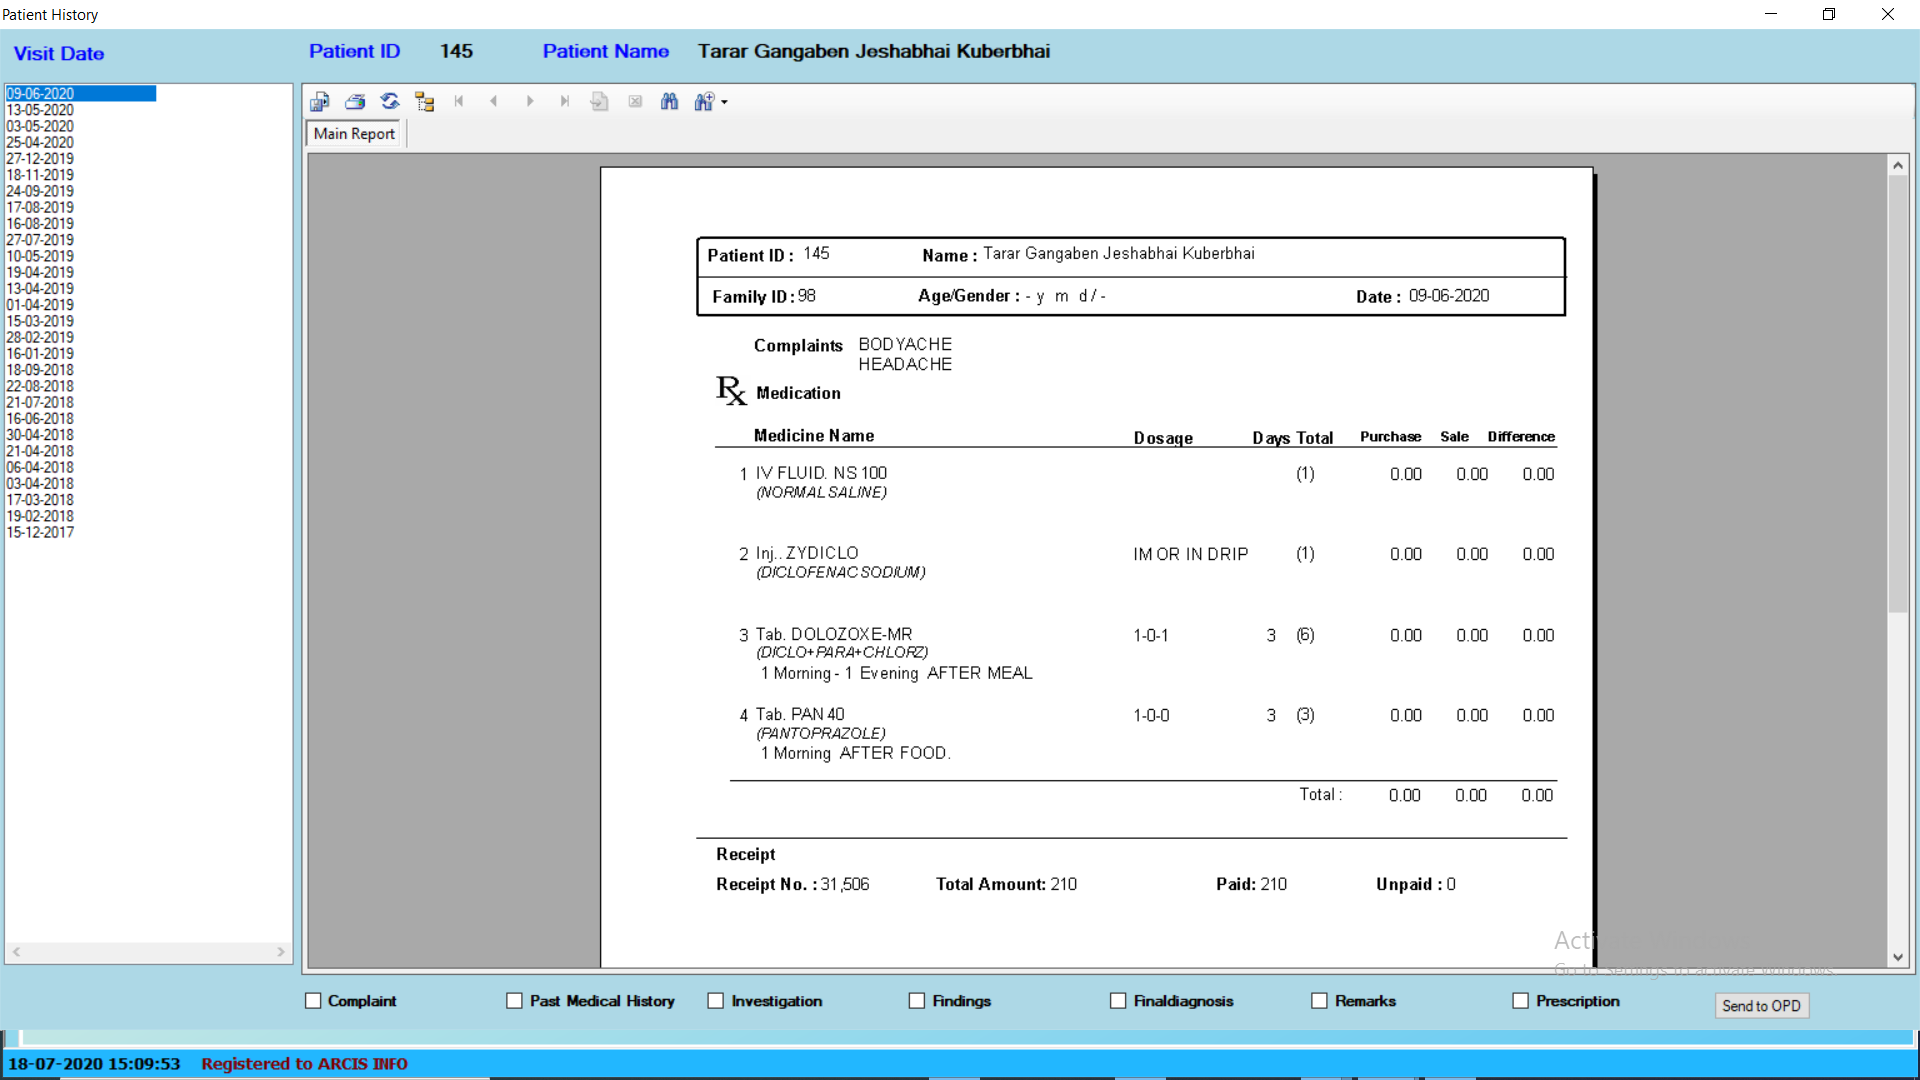Select visit date 18-11-2019
Screen dimensions: 1920x1080
41,175
